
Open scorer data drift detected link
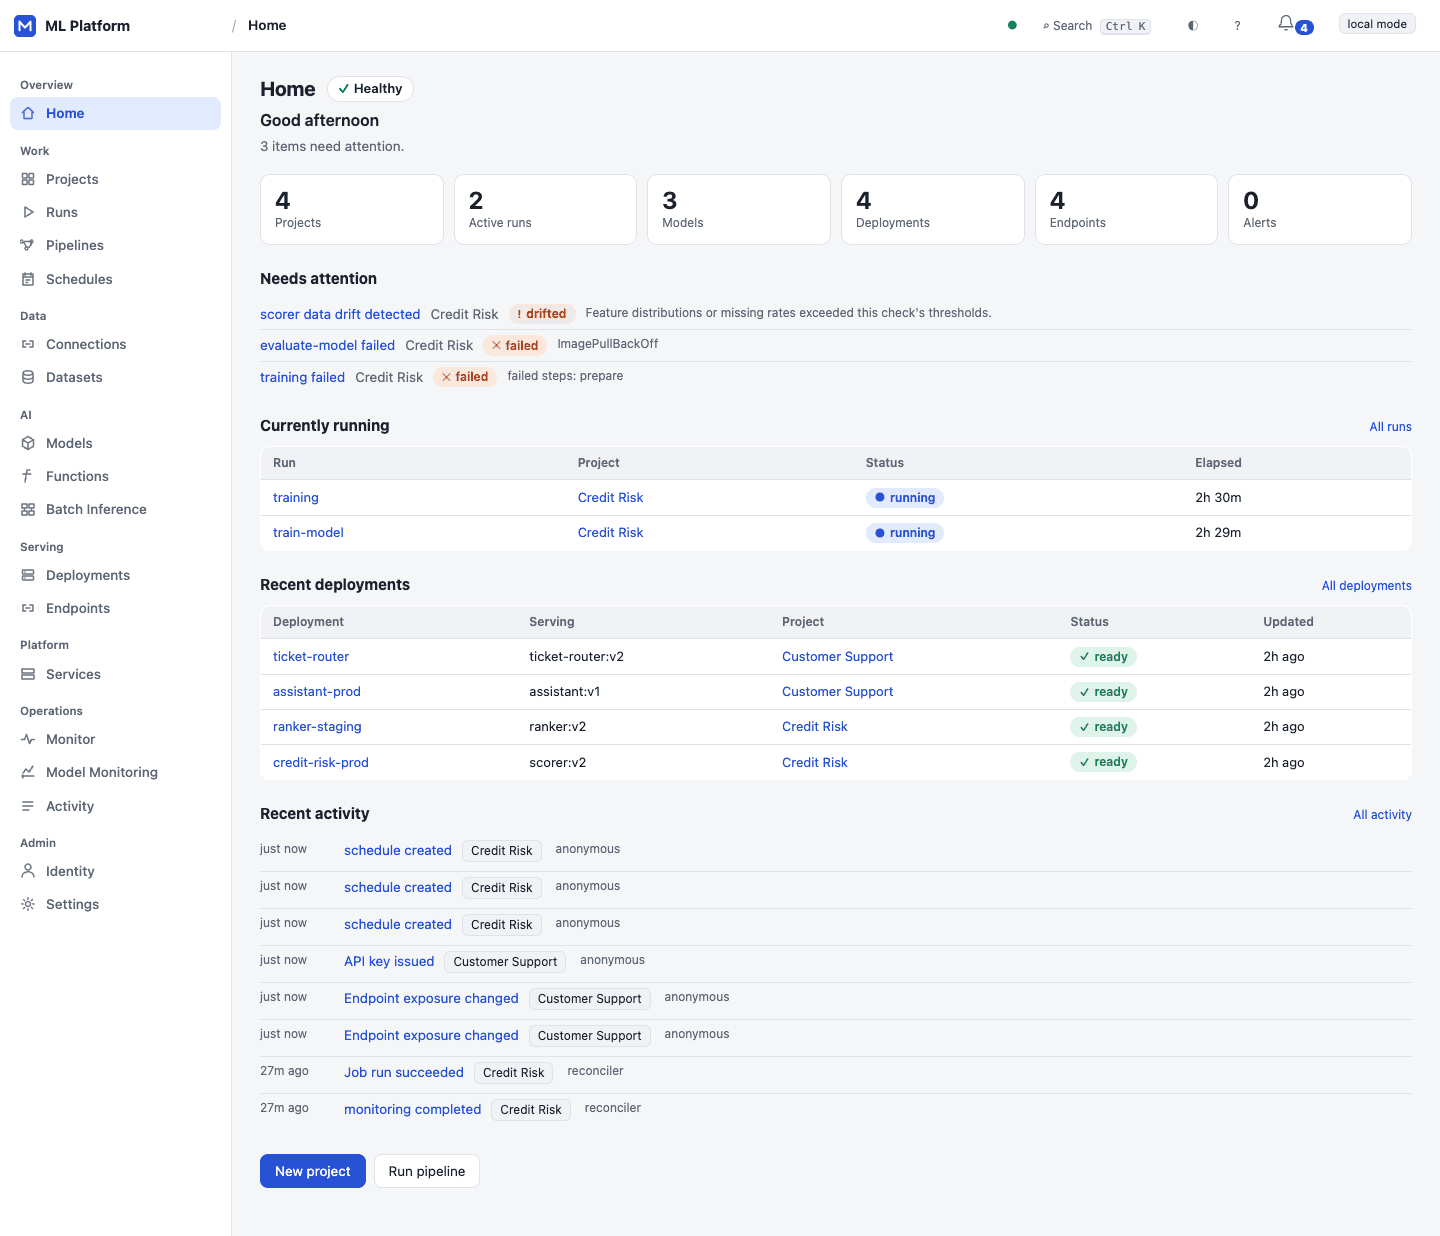[340, 314]
